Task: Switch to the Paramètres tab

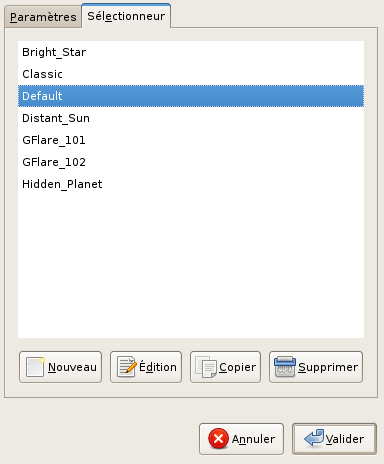Action: tap(43, 17)
